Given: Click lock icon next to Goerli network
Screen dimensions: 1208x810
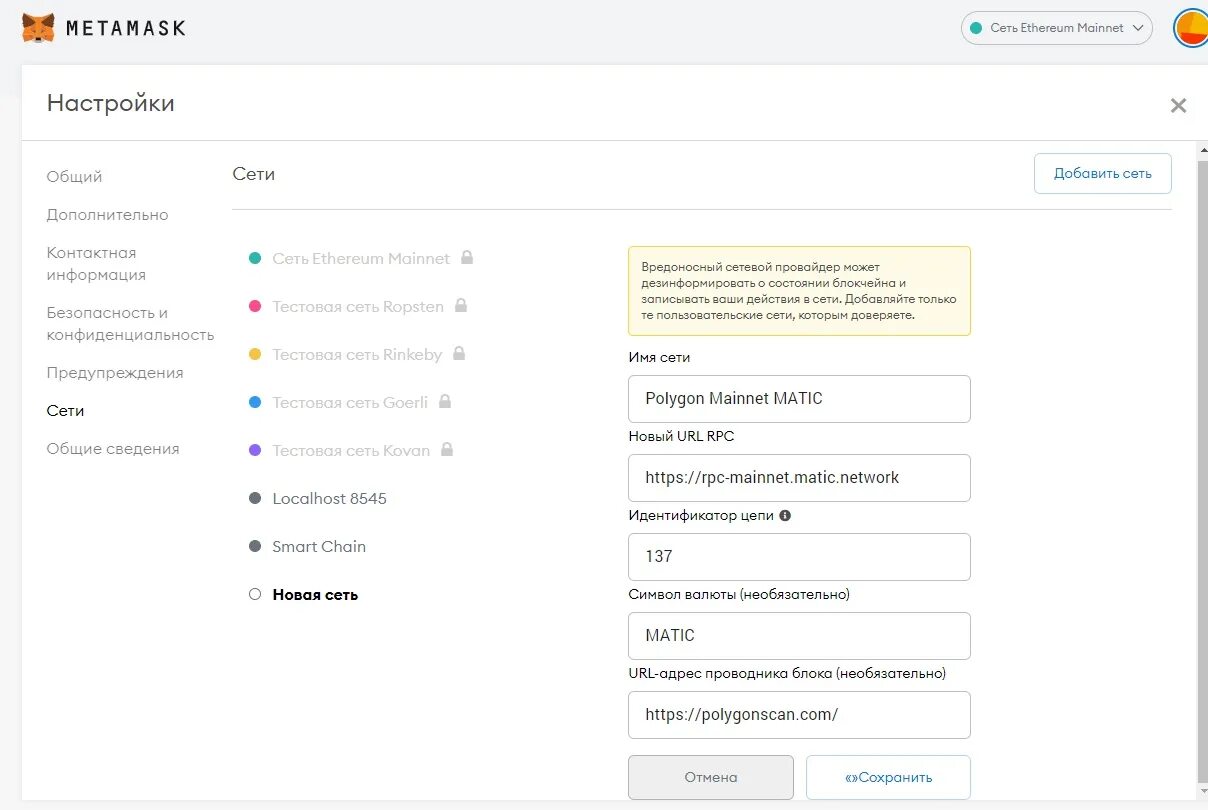Looking at the screenshot, I should pyautogui.click(x=444, y=401).
